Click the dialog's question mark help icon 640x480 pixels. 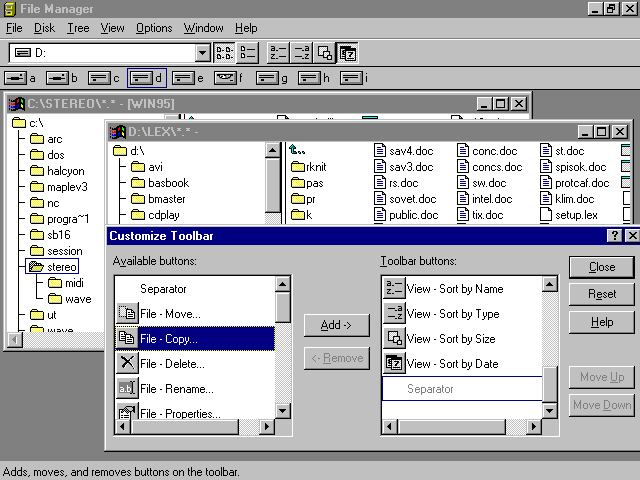coord(614,236)
